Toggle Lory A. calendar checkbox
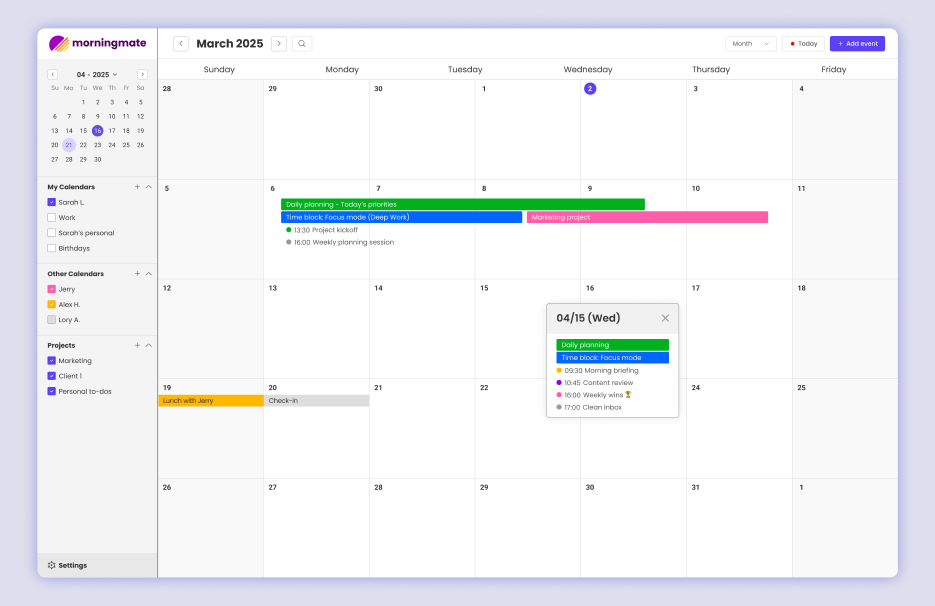 click(x=51, y=320)
